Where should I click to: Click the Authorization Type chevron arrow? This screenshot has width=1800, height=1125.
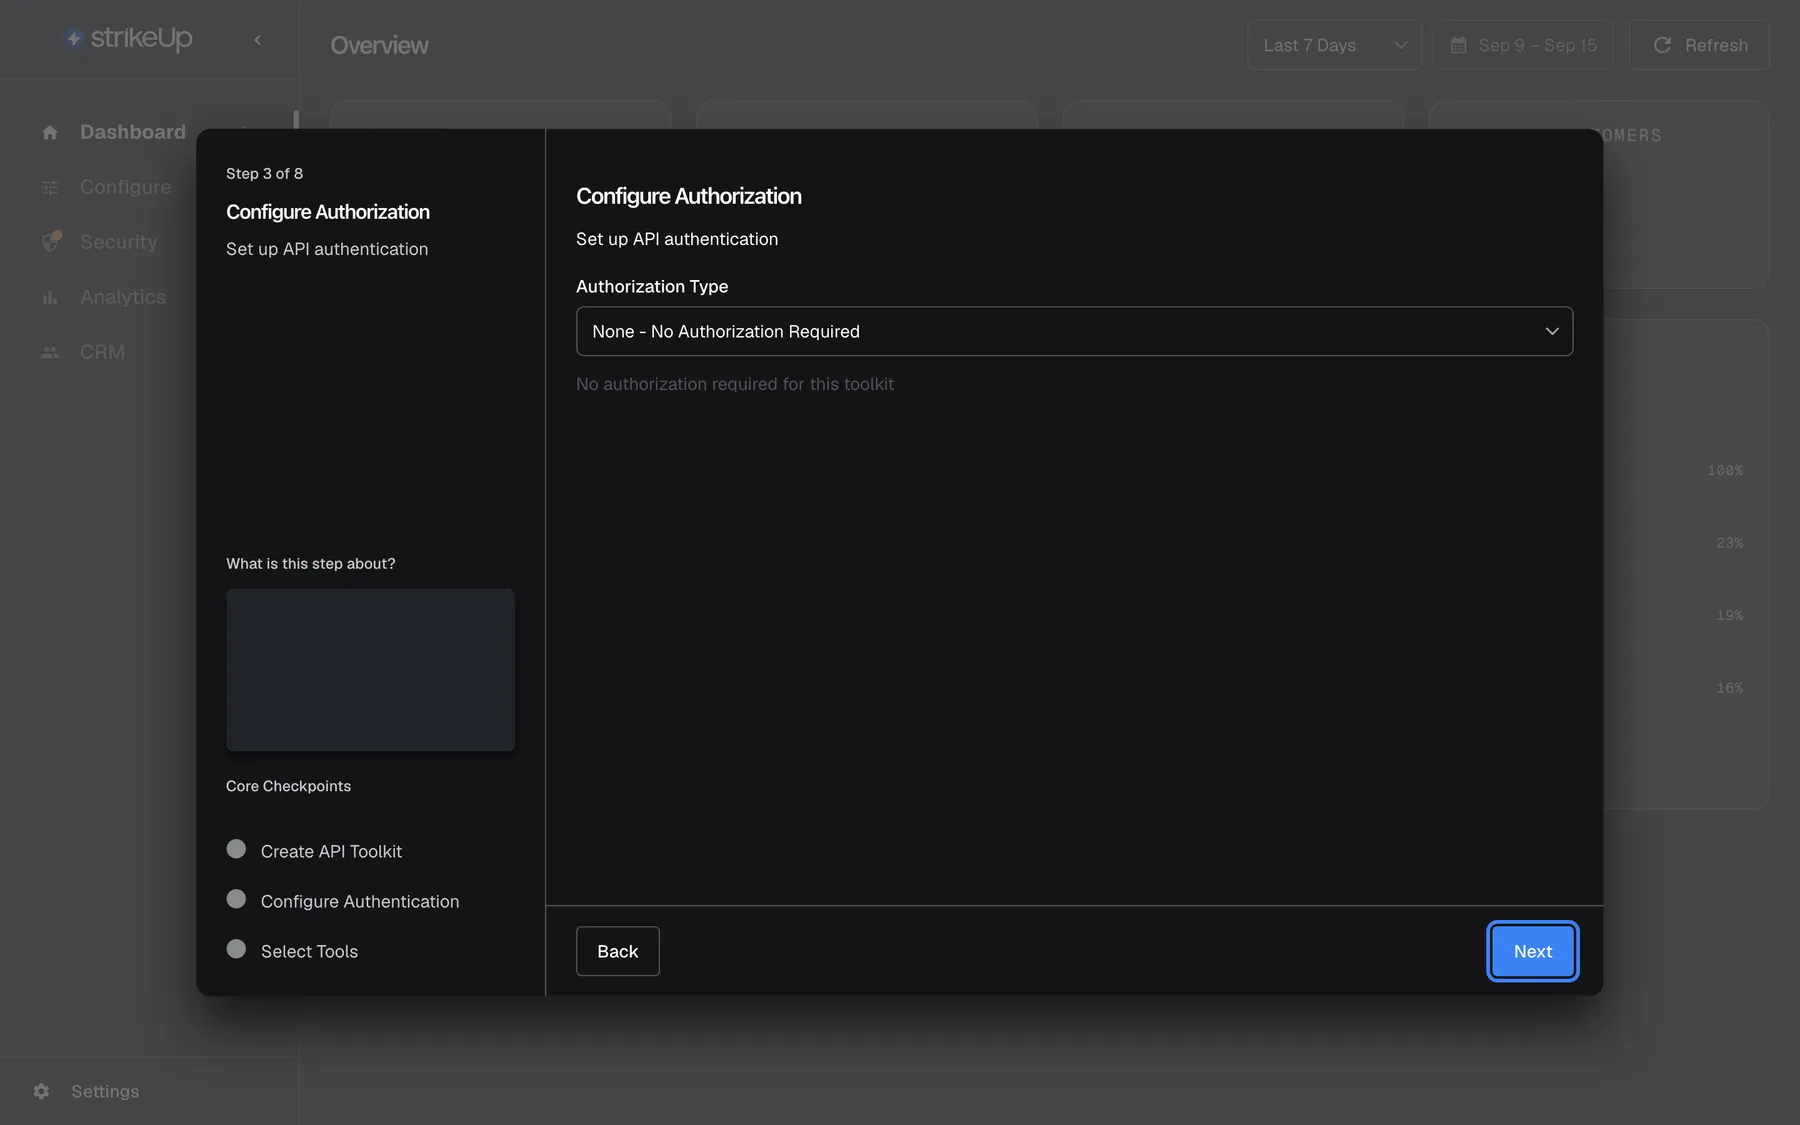point(1552,331)
